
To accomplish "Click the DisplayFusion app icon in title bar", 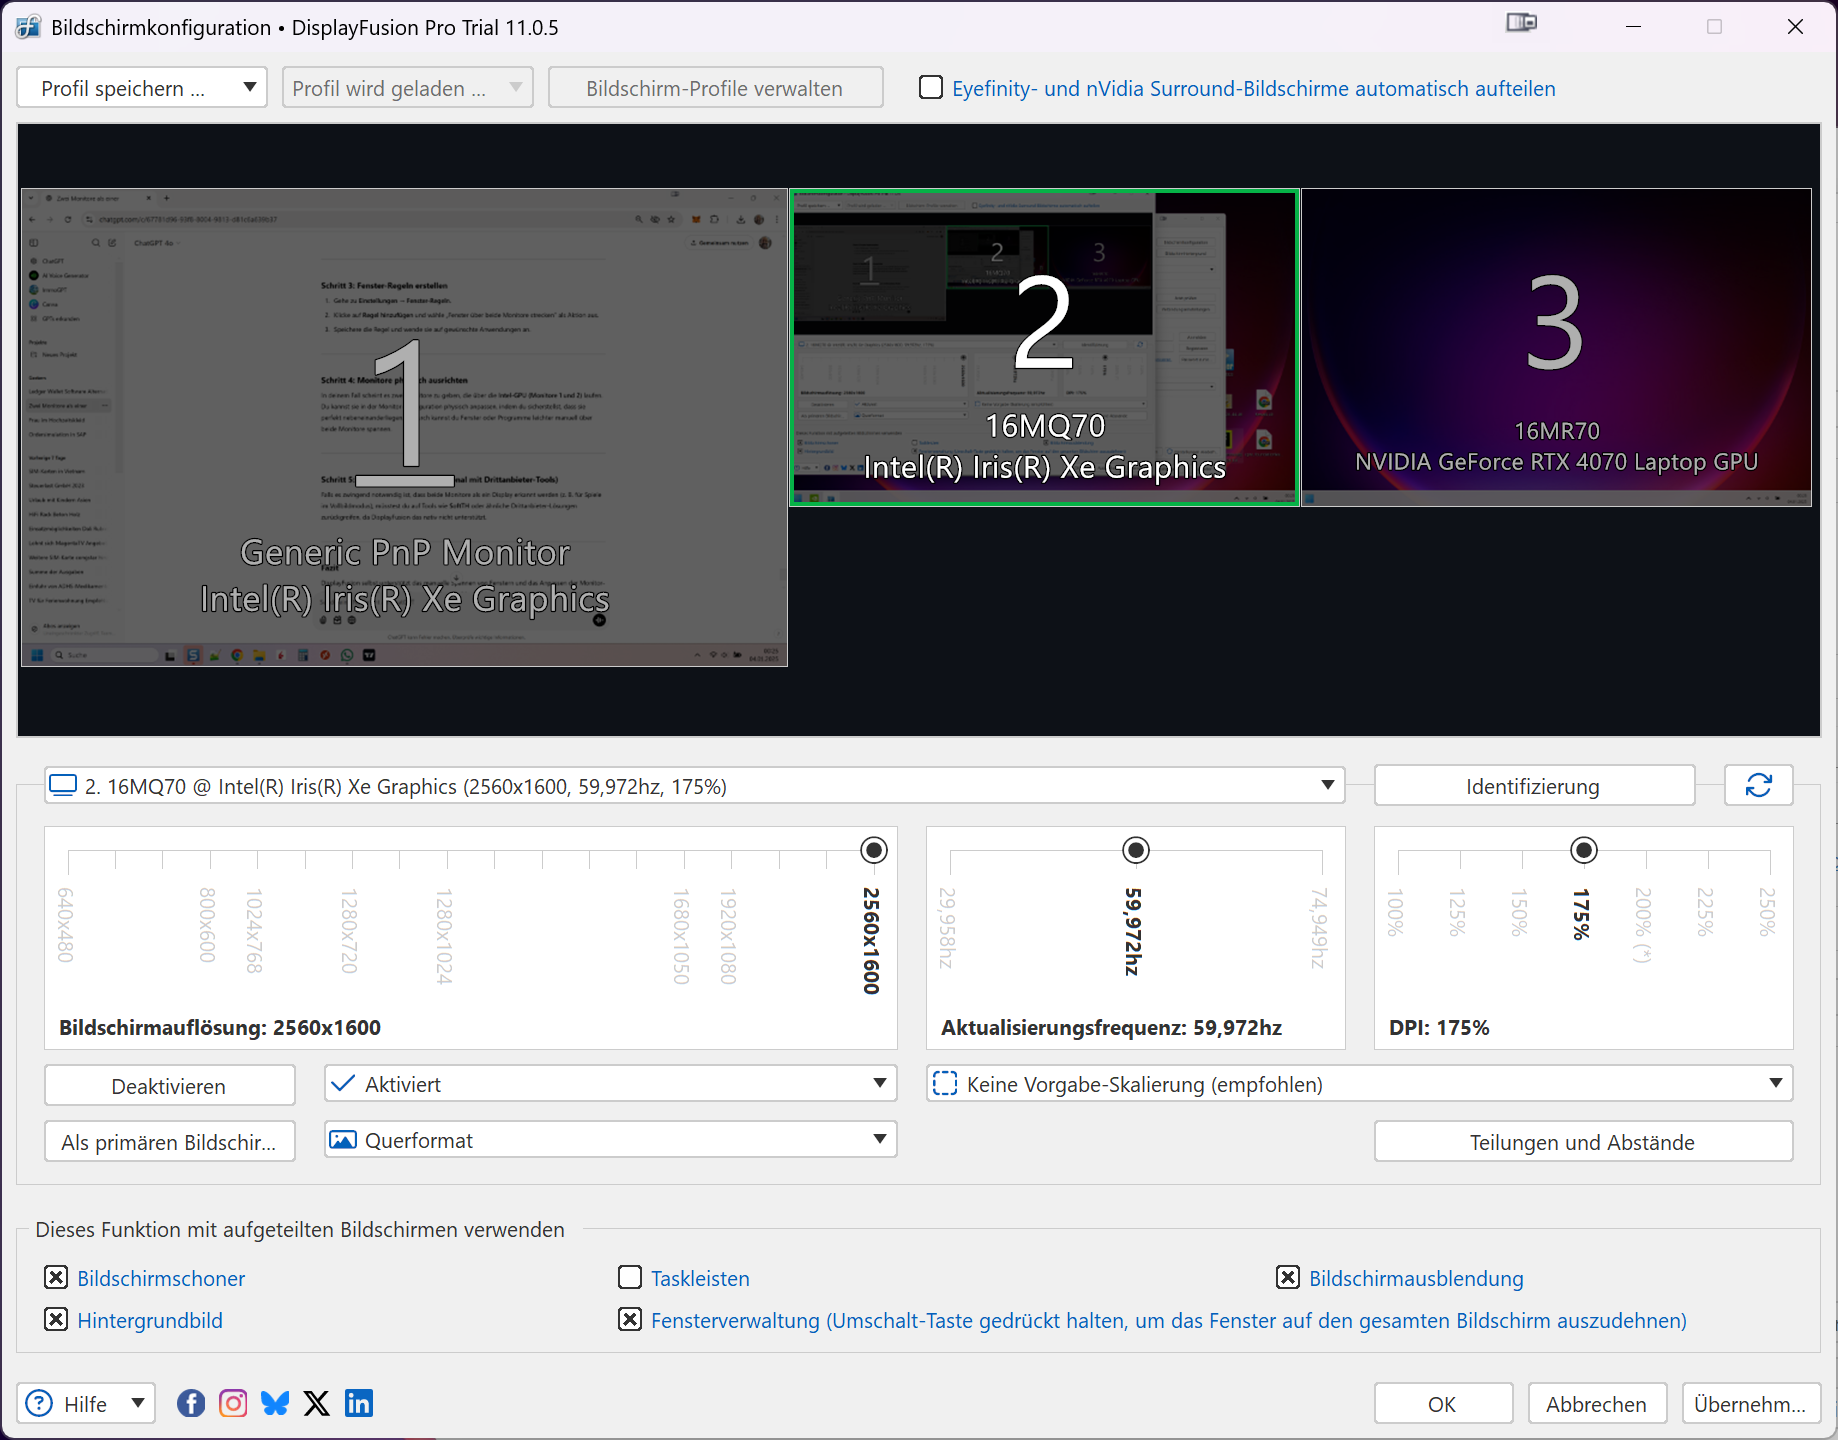I will click(27, 27).
